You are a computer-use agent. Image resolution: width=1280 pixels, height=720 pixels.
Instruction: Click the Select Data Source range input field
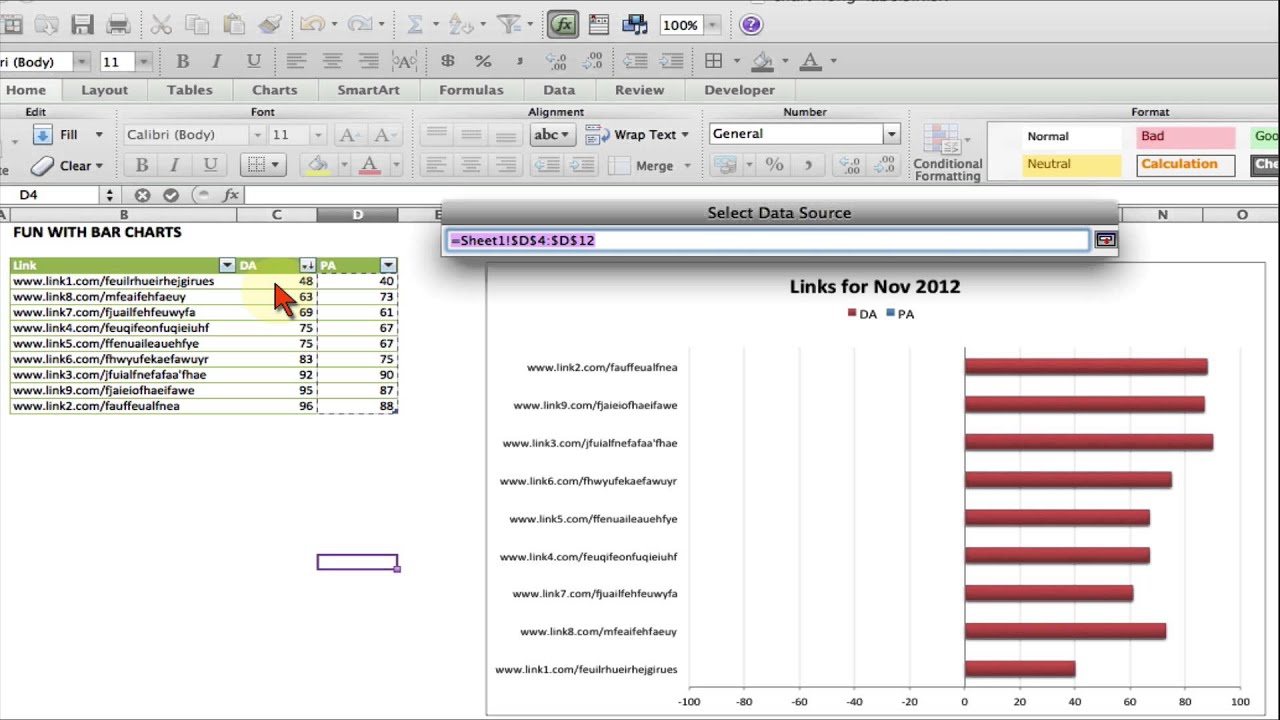pyautogui.click(x=767, y=240)
